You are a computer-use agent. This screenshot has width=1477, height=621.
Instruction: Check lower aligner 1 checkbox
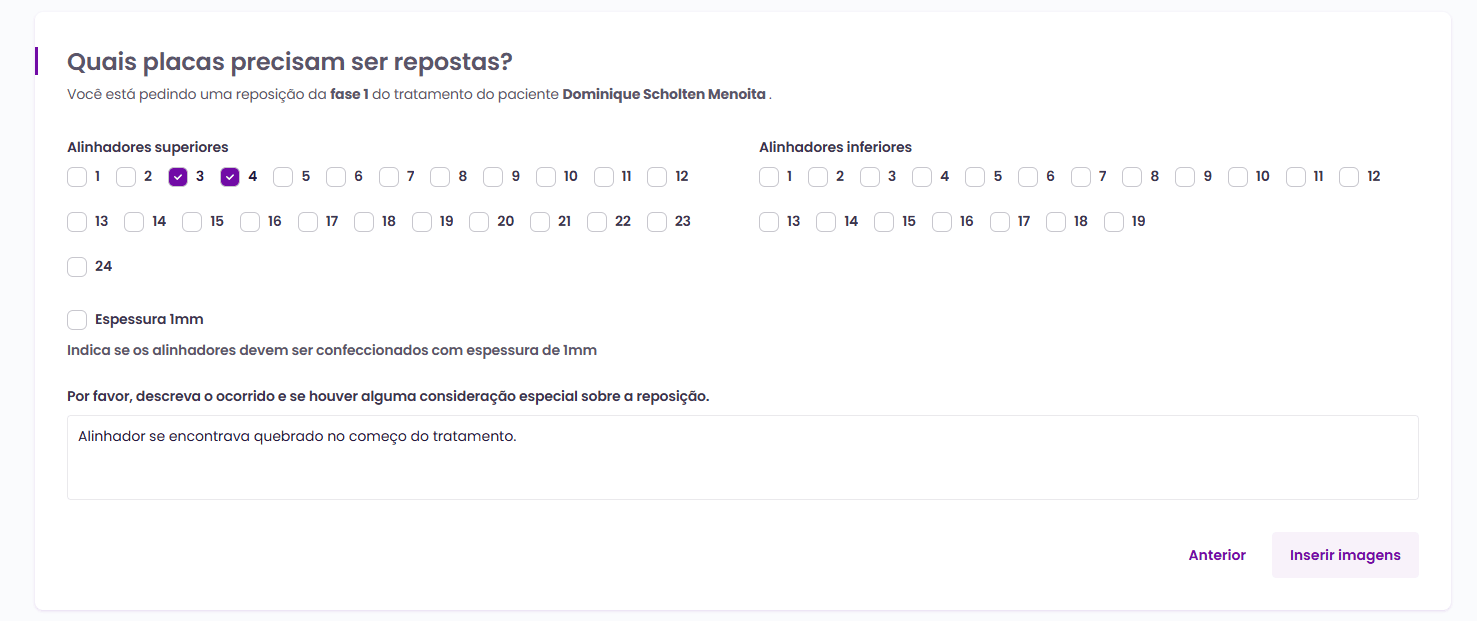pyautogui.click(x=769, y=177)
